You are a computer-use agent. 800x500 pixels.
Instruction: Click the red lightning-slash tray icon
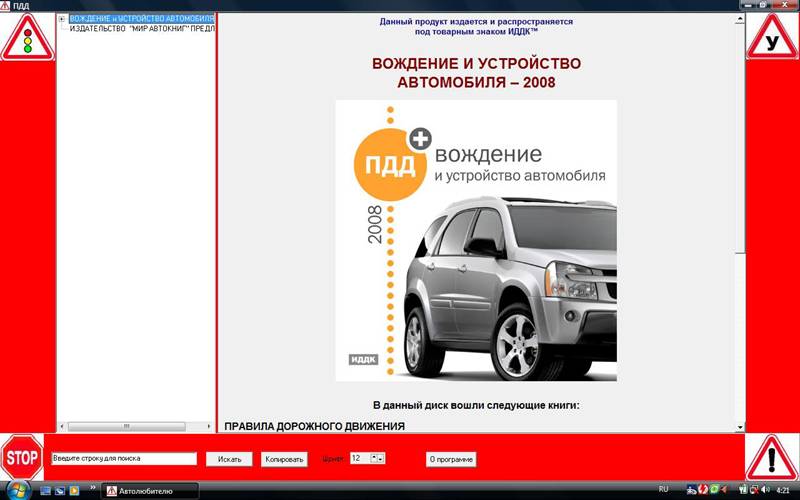pos(703,490)
